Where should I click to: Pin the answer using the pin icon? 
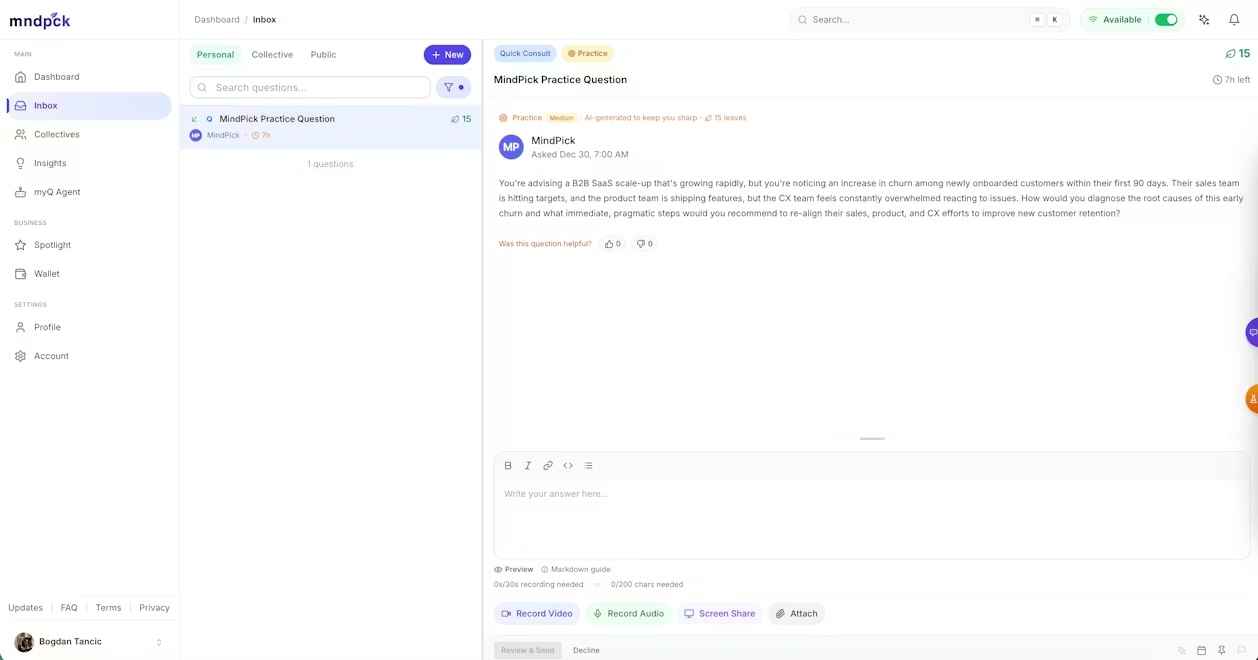coord(1221,650)
